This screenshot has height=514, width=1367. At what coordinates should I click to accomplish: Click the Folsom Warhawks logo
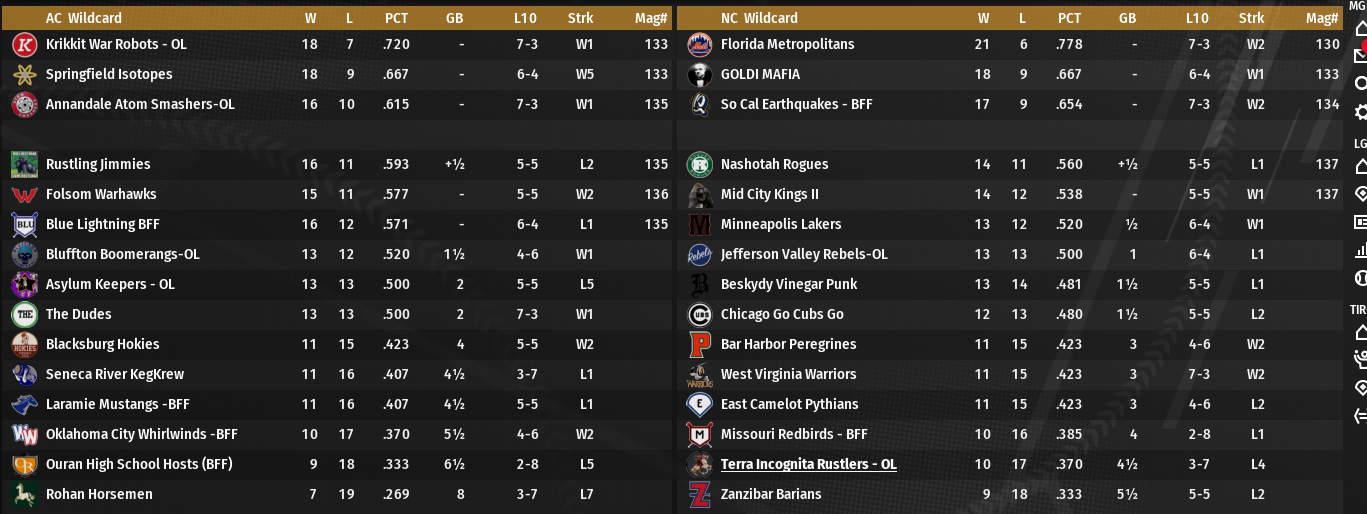[x=24, y=195]
